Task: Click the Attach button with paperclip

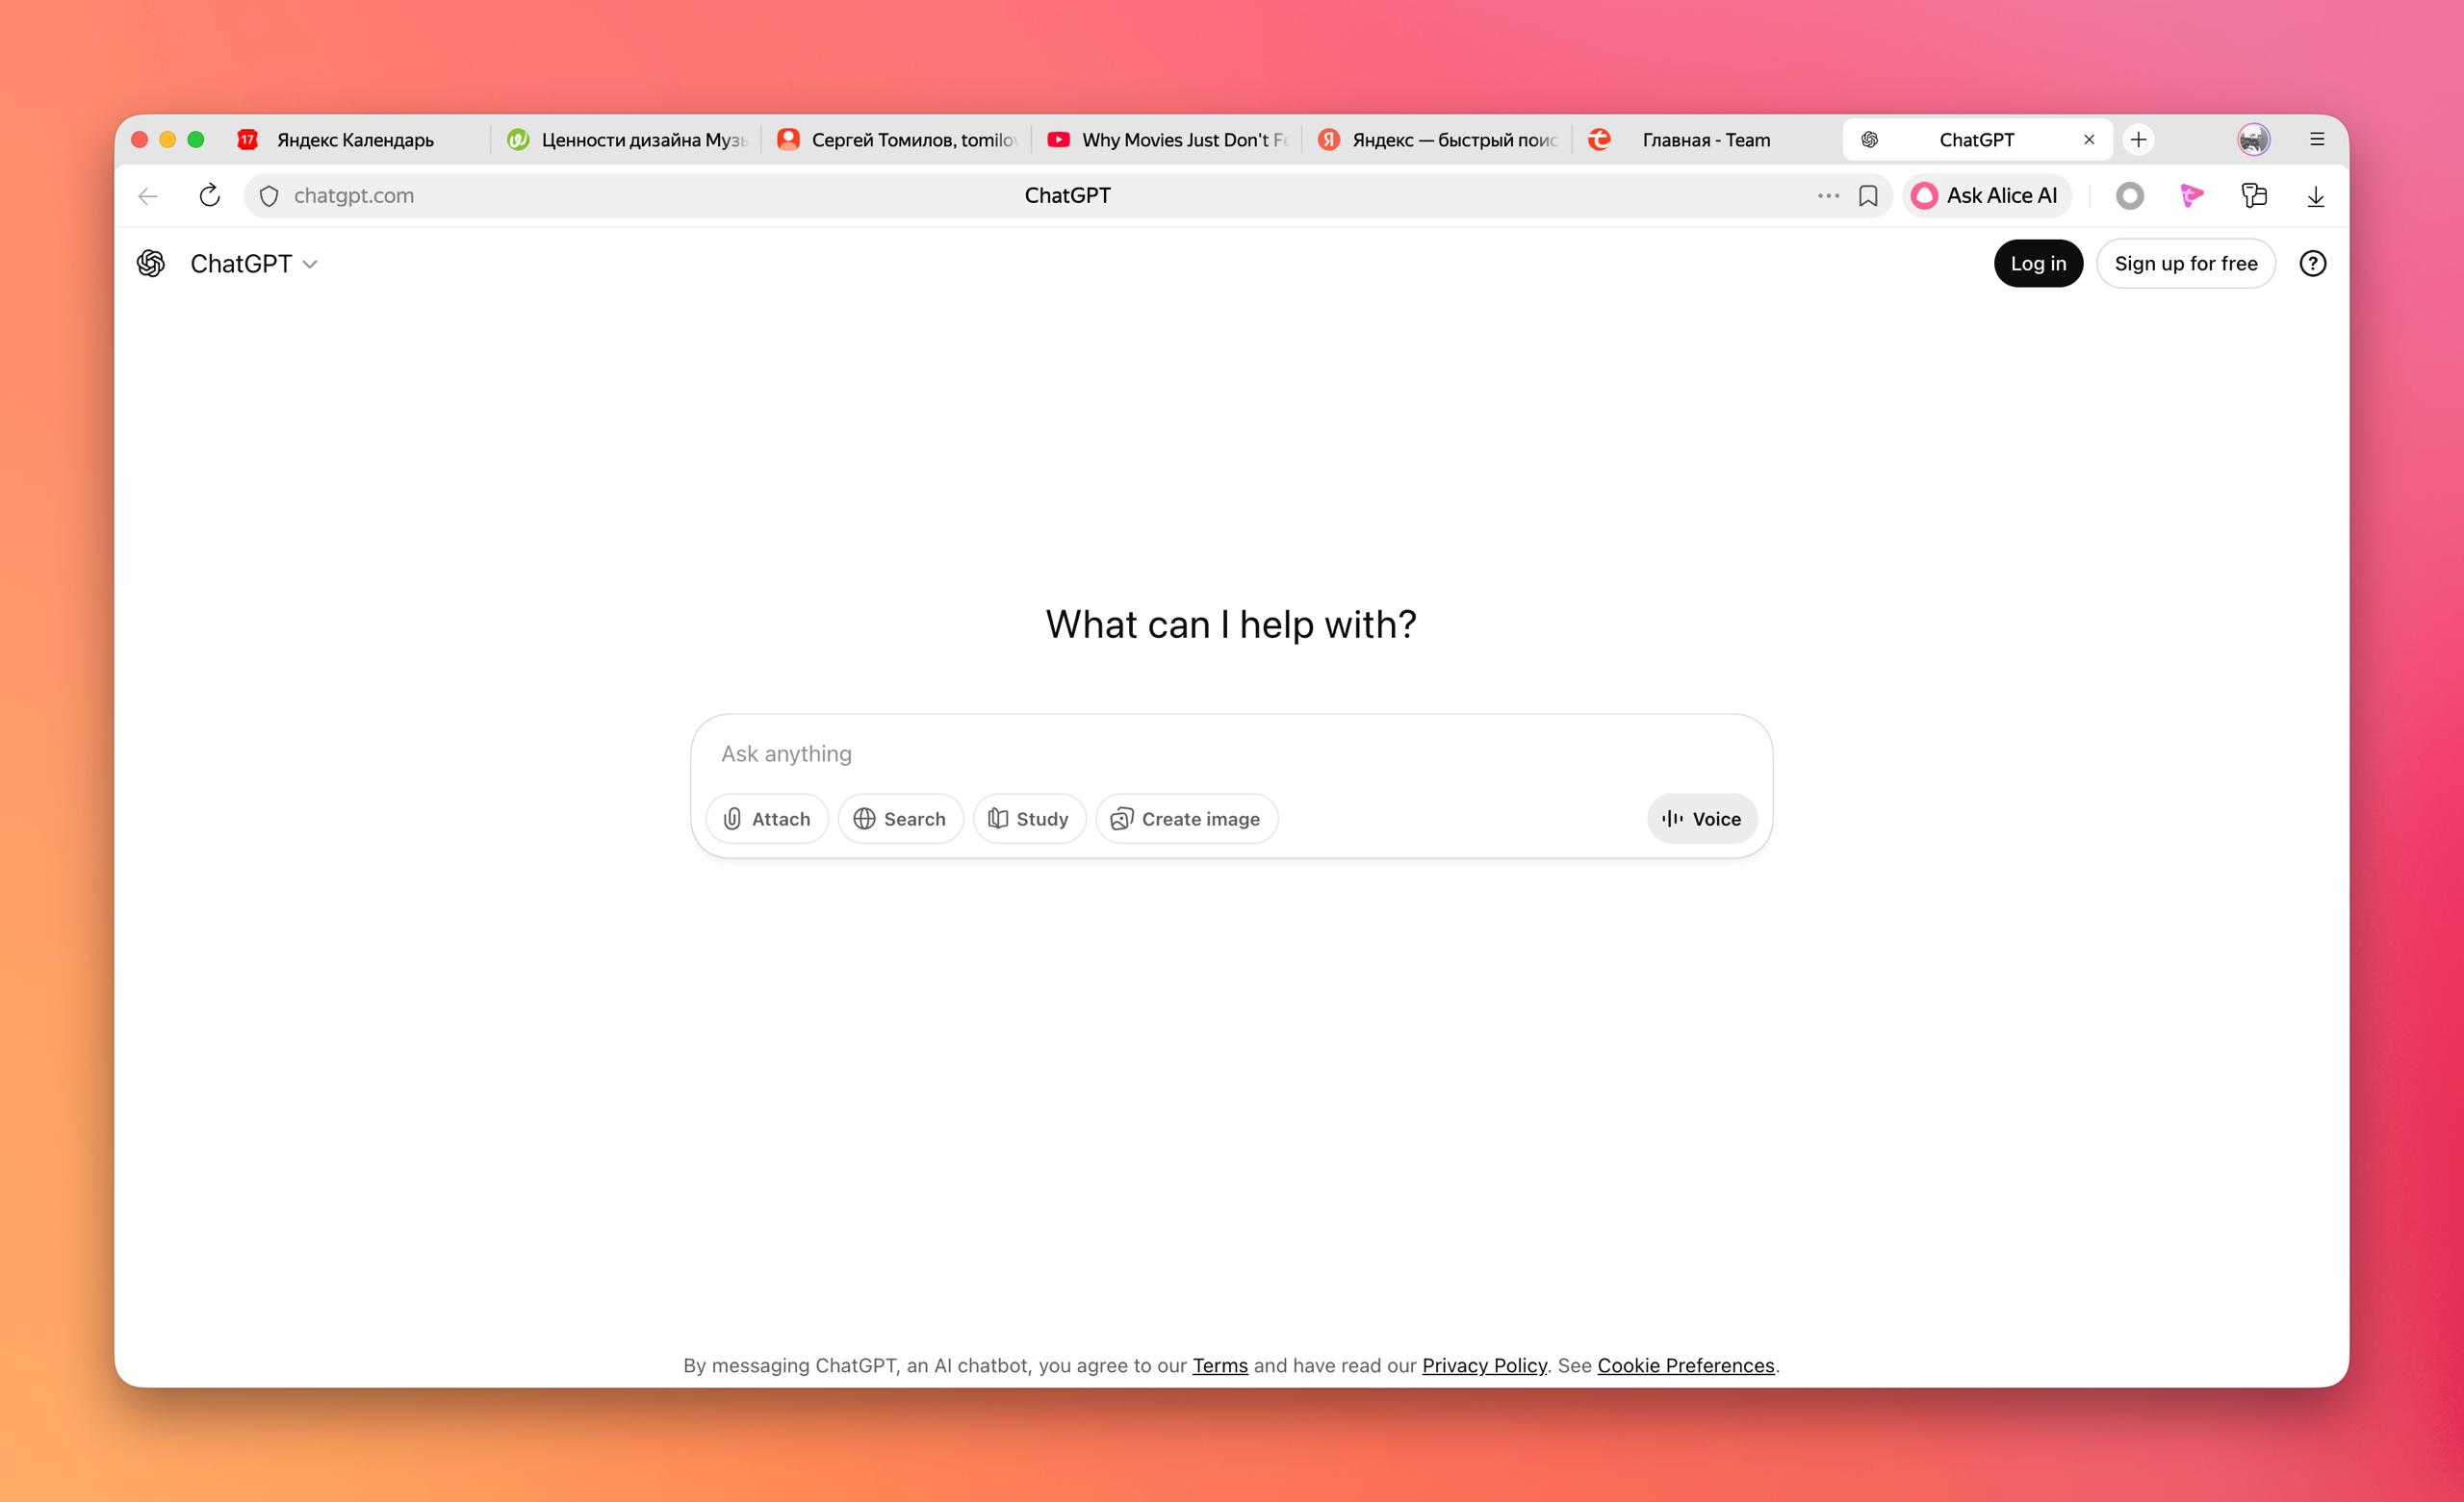Action: point(767,819)
